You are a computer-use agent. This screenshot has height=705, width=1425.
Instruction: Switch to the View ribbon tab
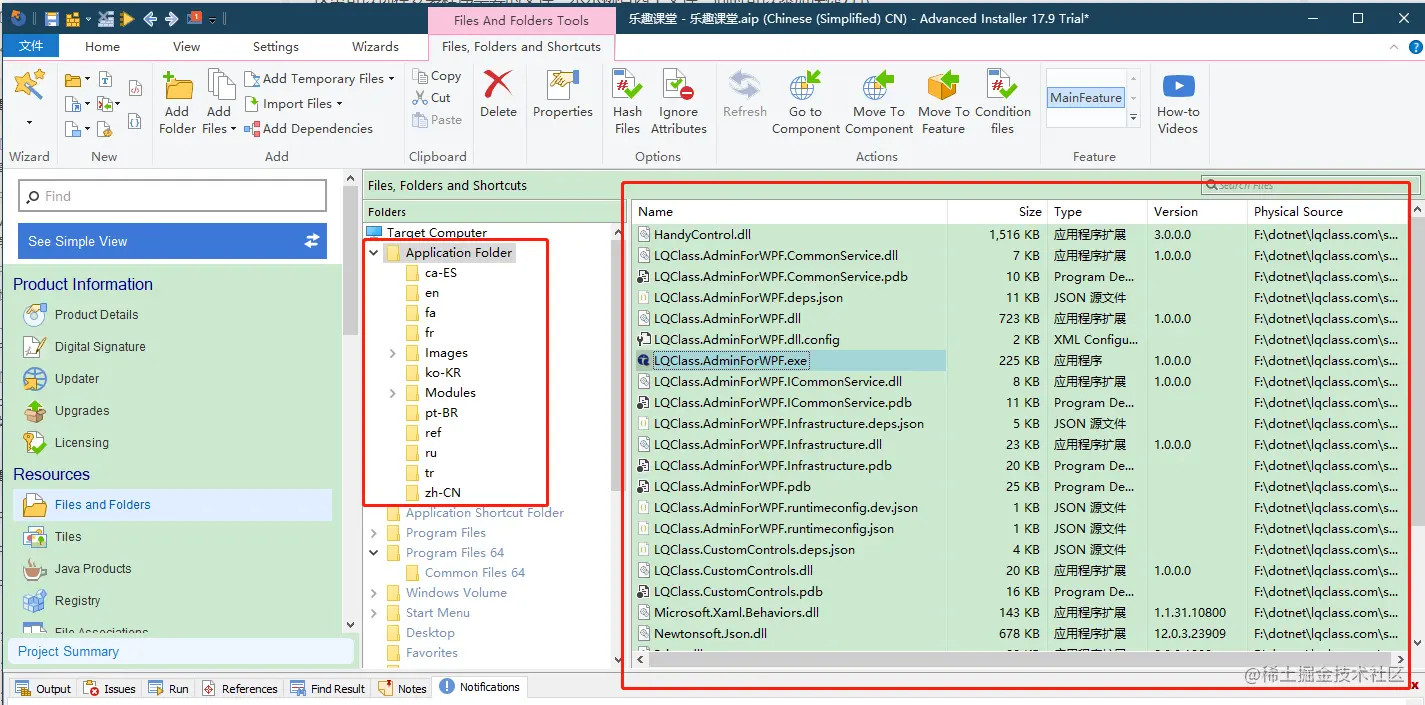pos(186,46)
